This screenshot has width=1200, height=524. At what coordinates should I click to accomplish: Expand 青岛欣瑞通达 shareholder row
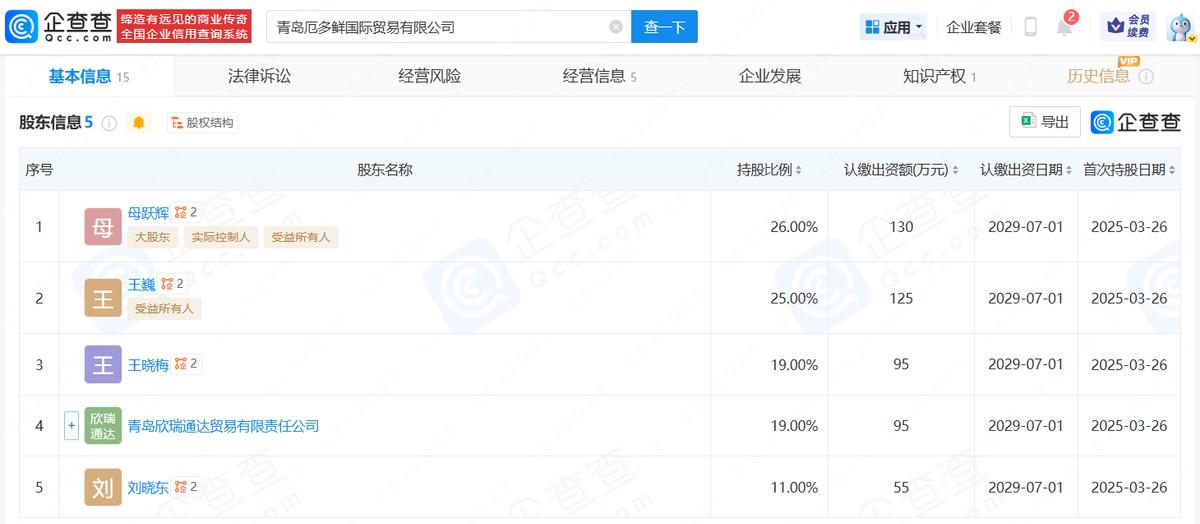point(71,426)
